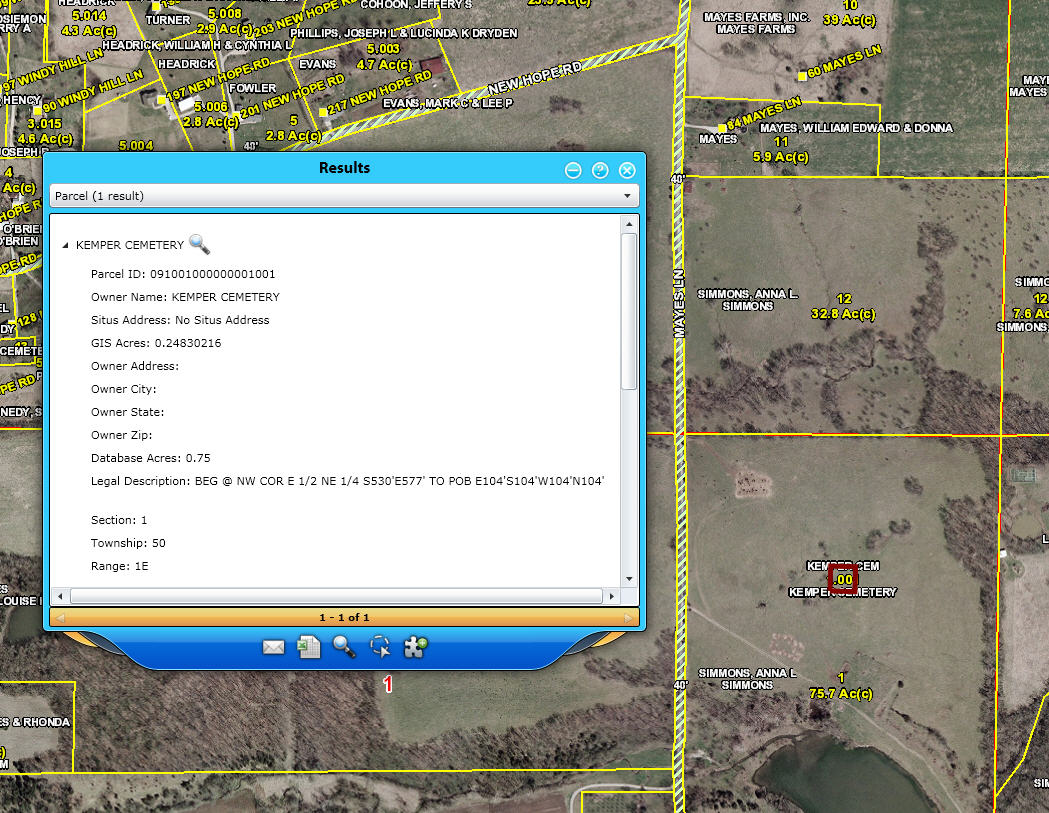Minimize the Results panel
This screenshot has width=1049, height=813.
[573, 170]
